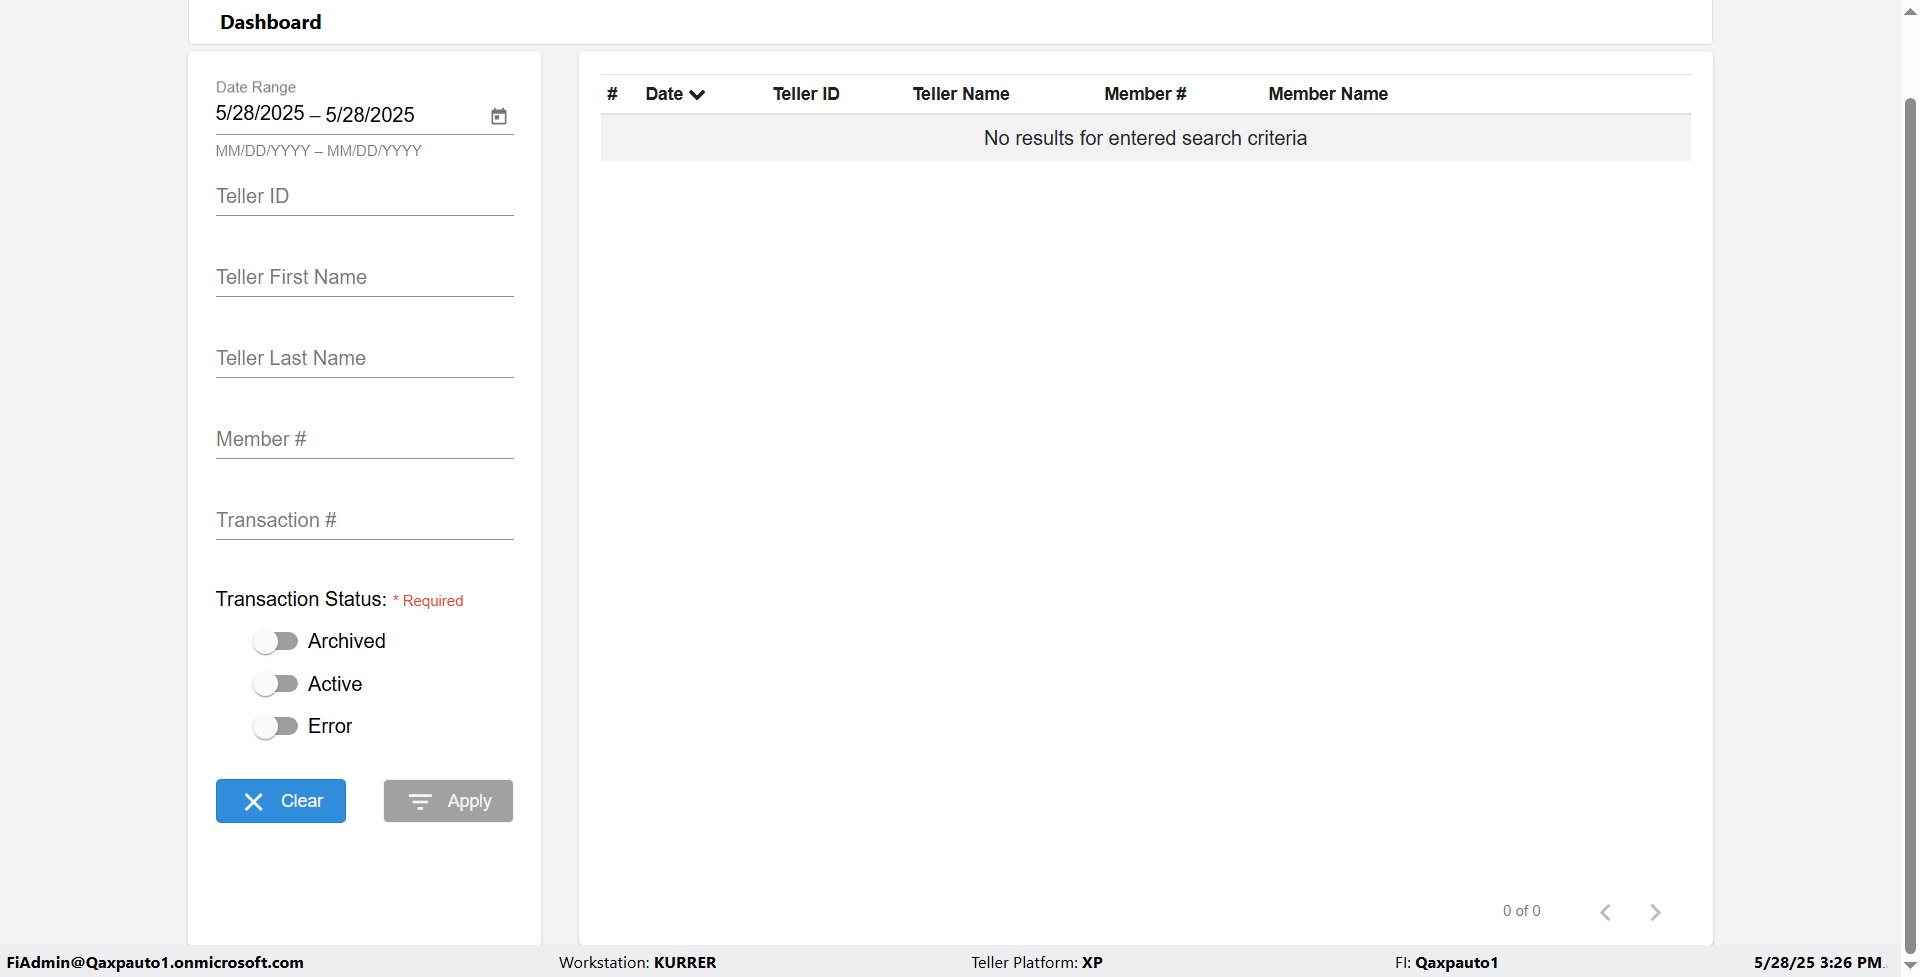Click into the Teller ID field
Image resolution: width=1920 pixels, height=977 pixels.
pos(364,196)
